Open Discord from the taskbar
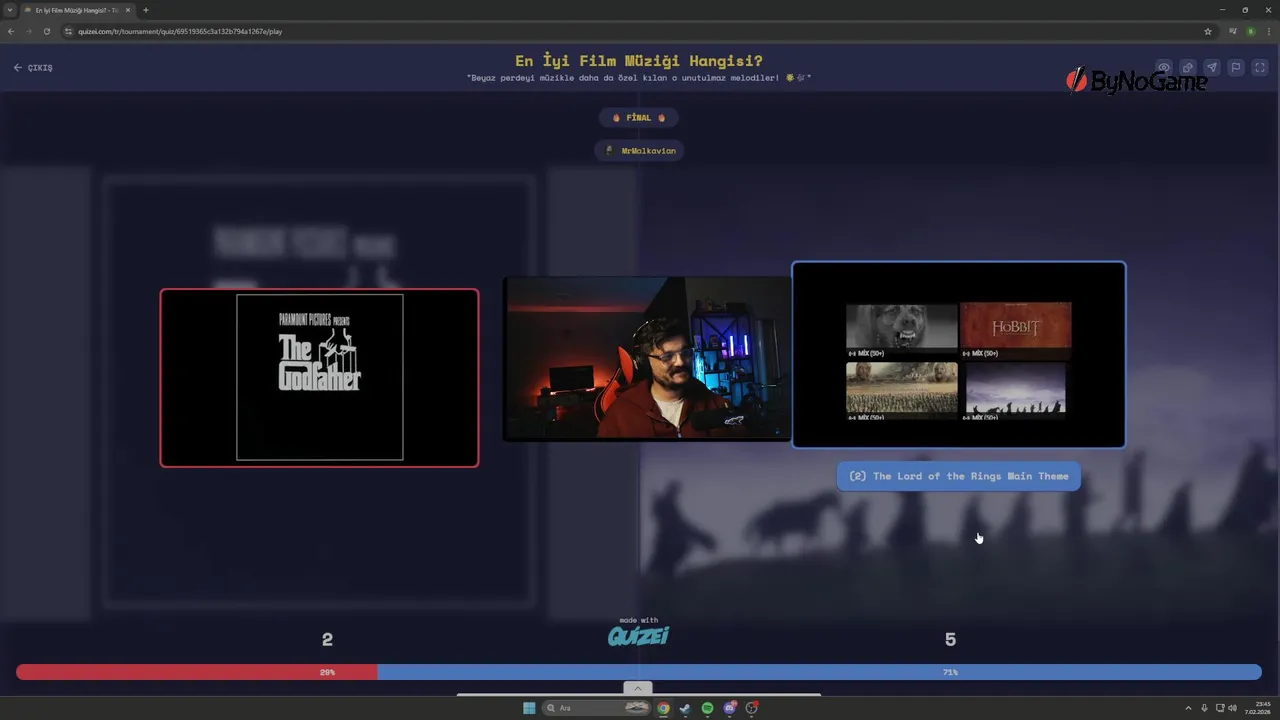 tap(730, 708)
